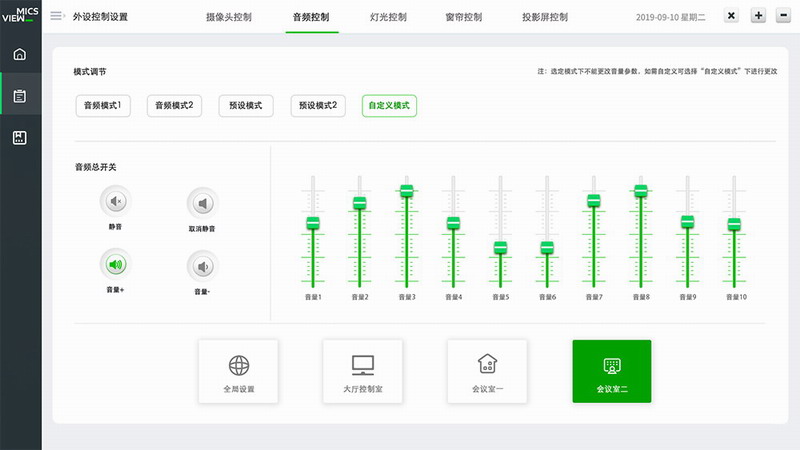Screen dimensions: 800x450
Task: Toggle the hamburger menu next to 外设控制设置
Action: [56, 16]
